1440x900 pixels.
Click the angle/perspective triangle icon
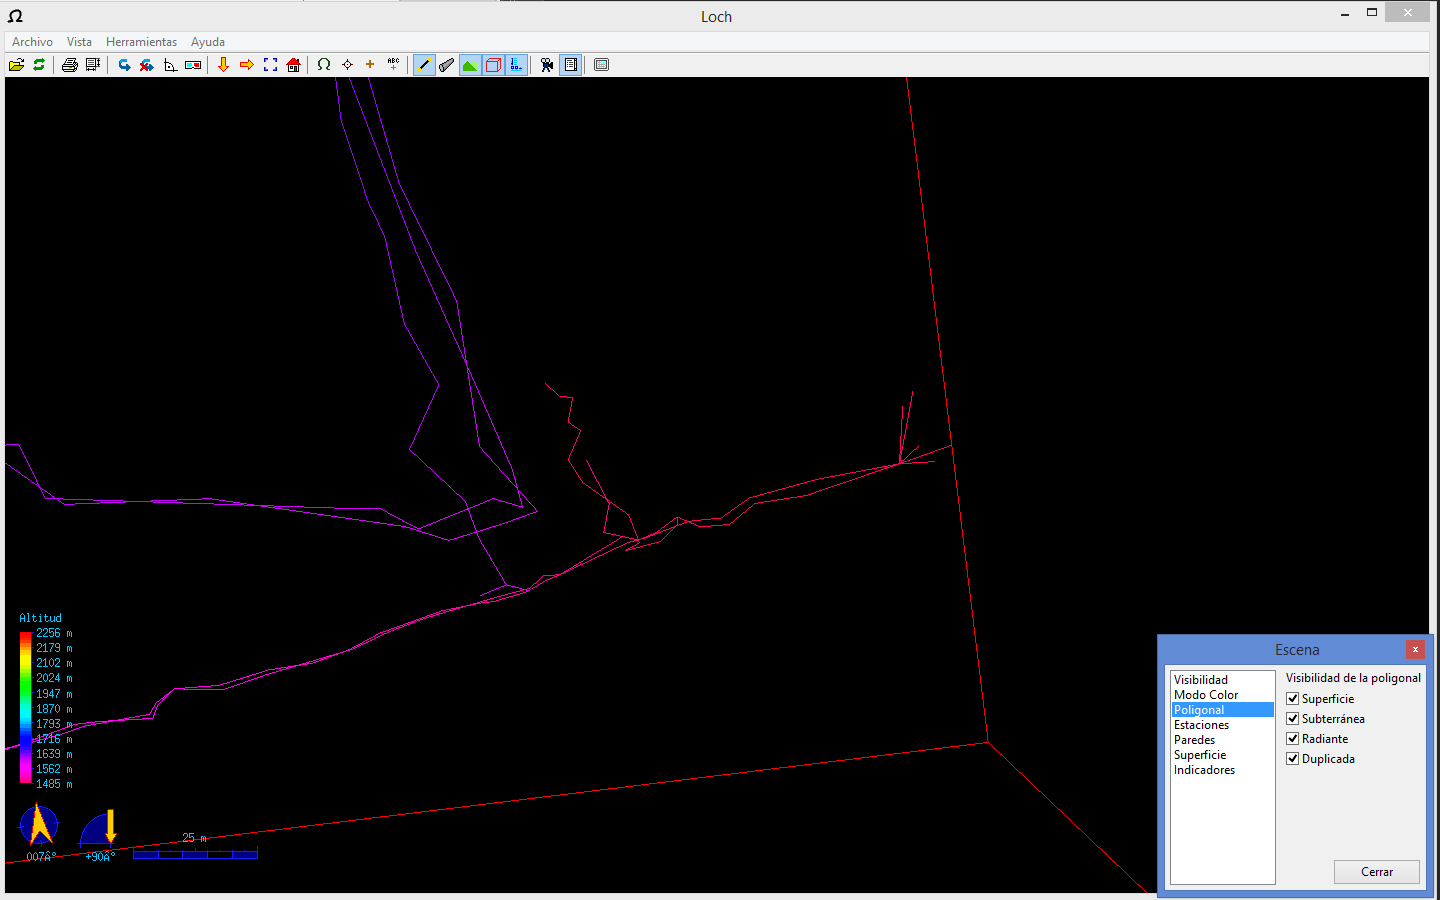170,65
